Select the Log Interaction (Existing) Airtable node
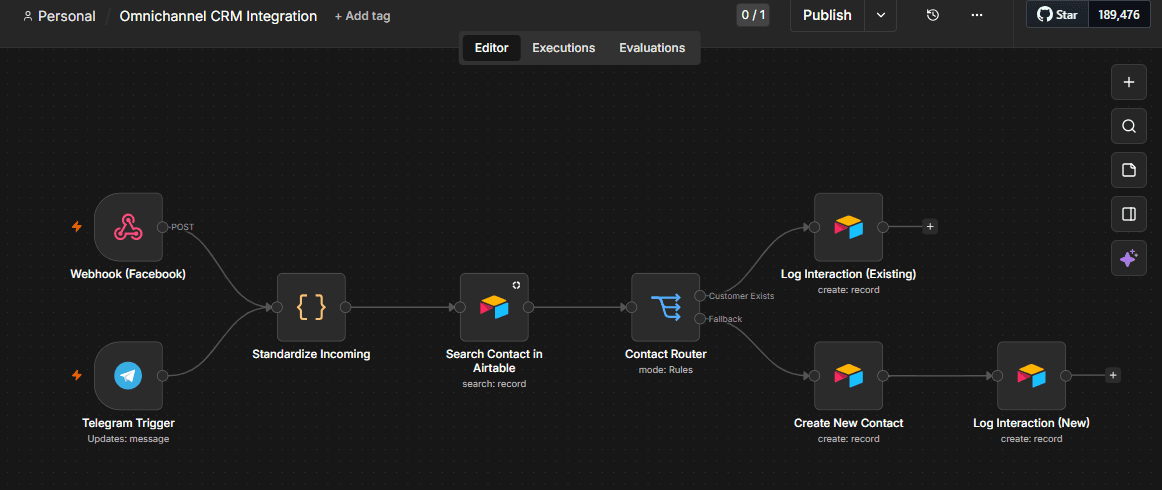The image size is (1162, 490). pos(849,227)
